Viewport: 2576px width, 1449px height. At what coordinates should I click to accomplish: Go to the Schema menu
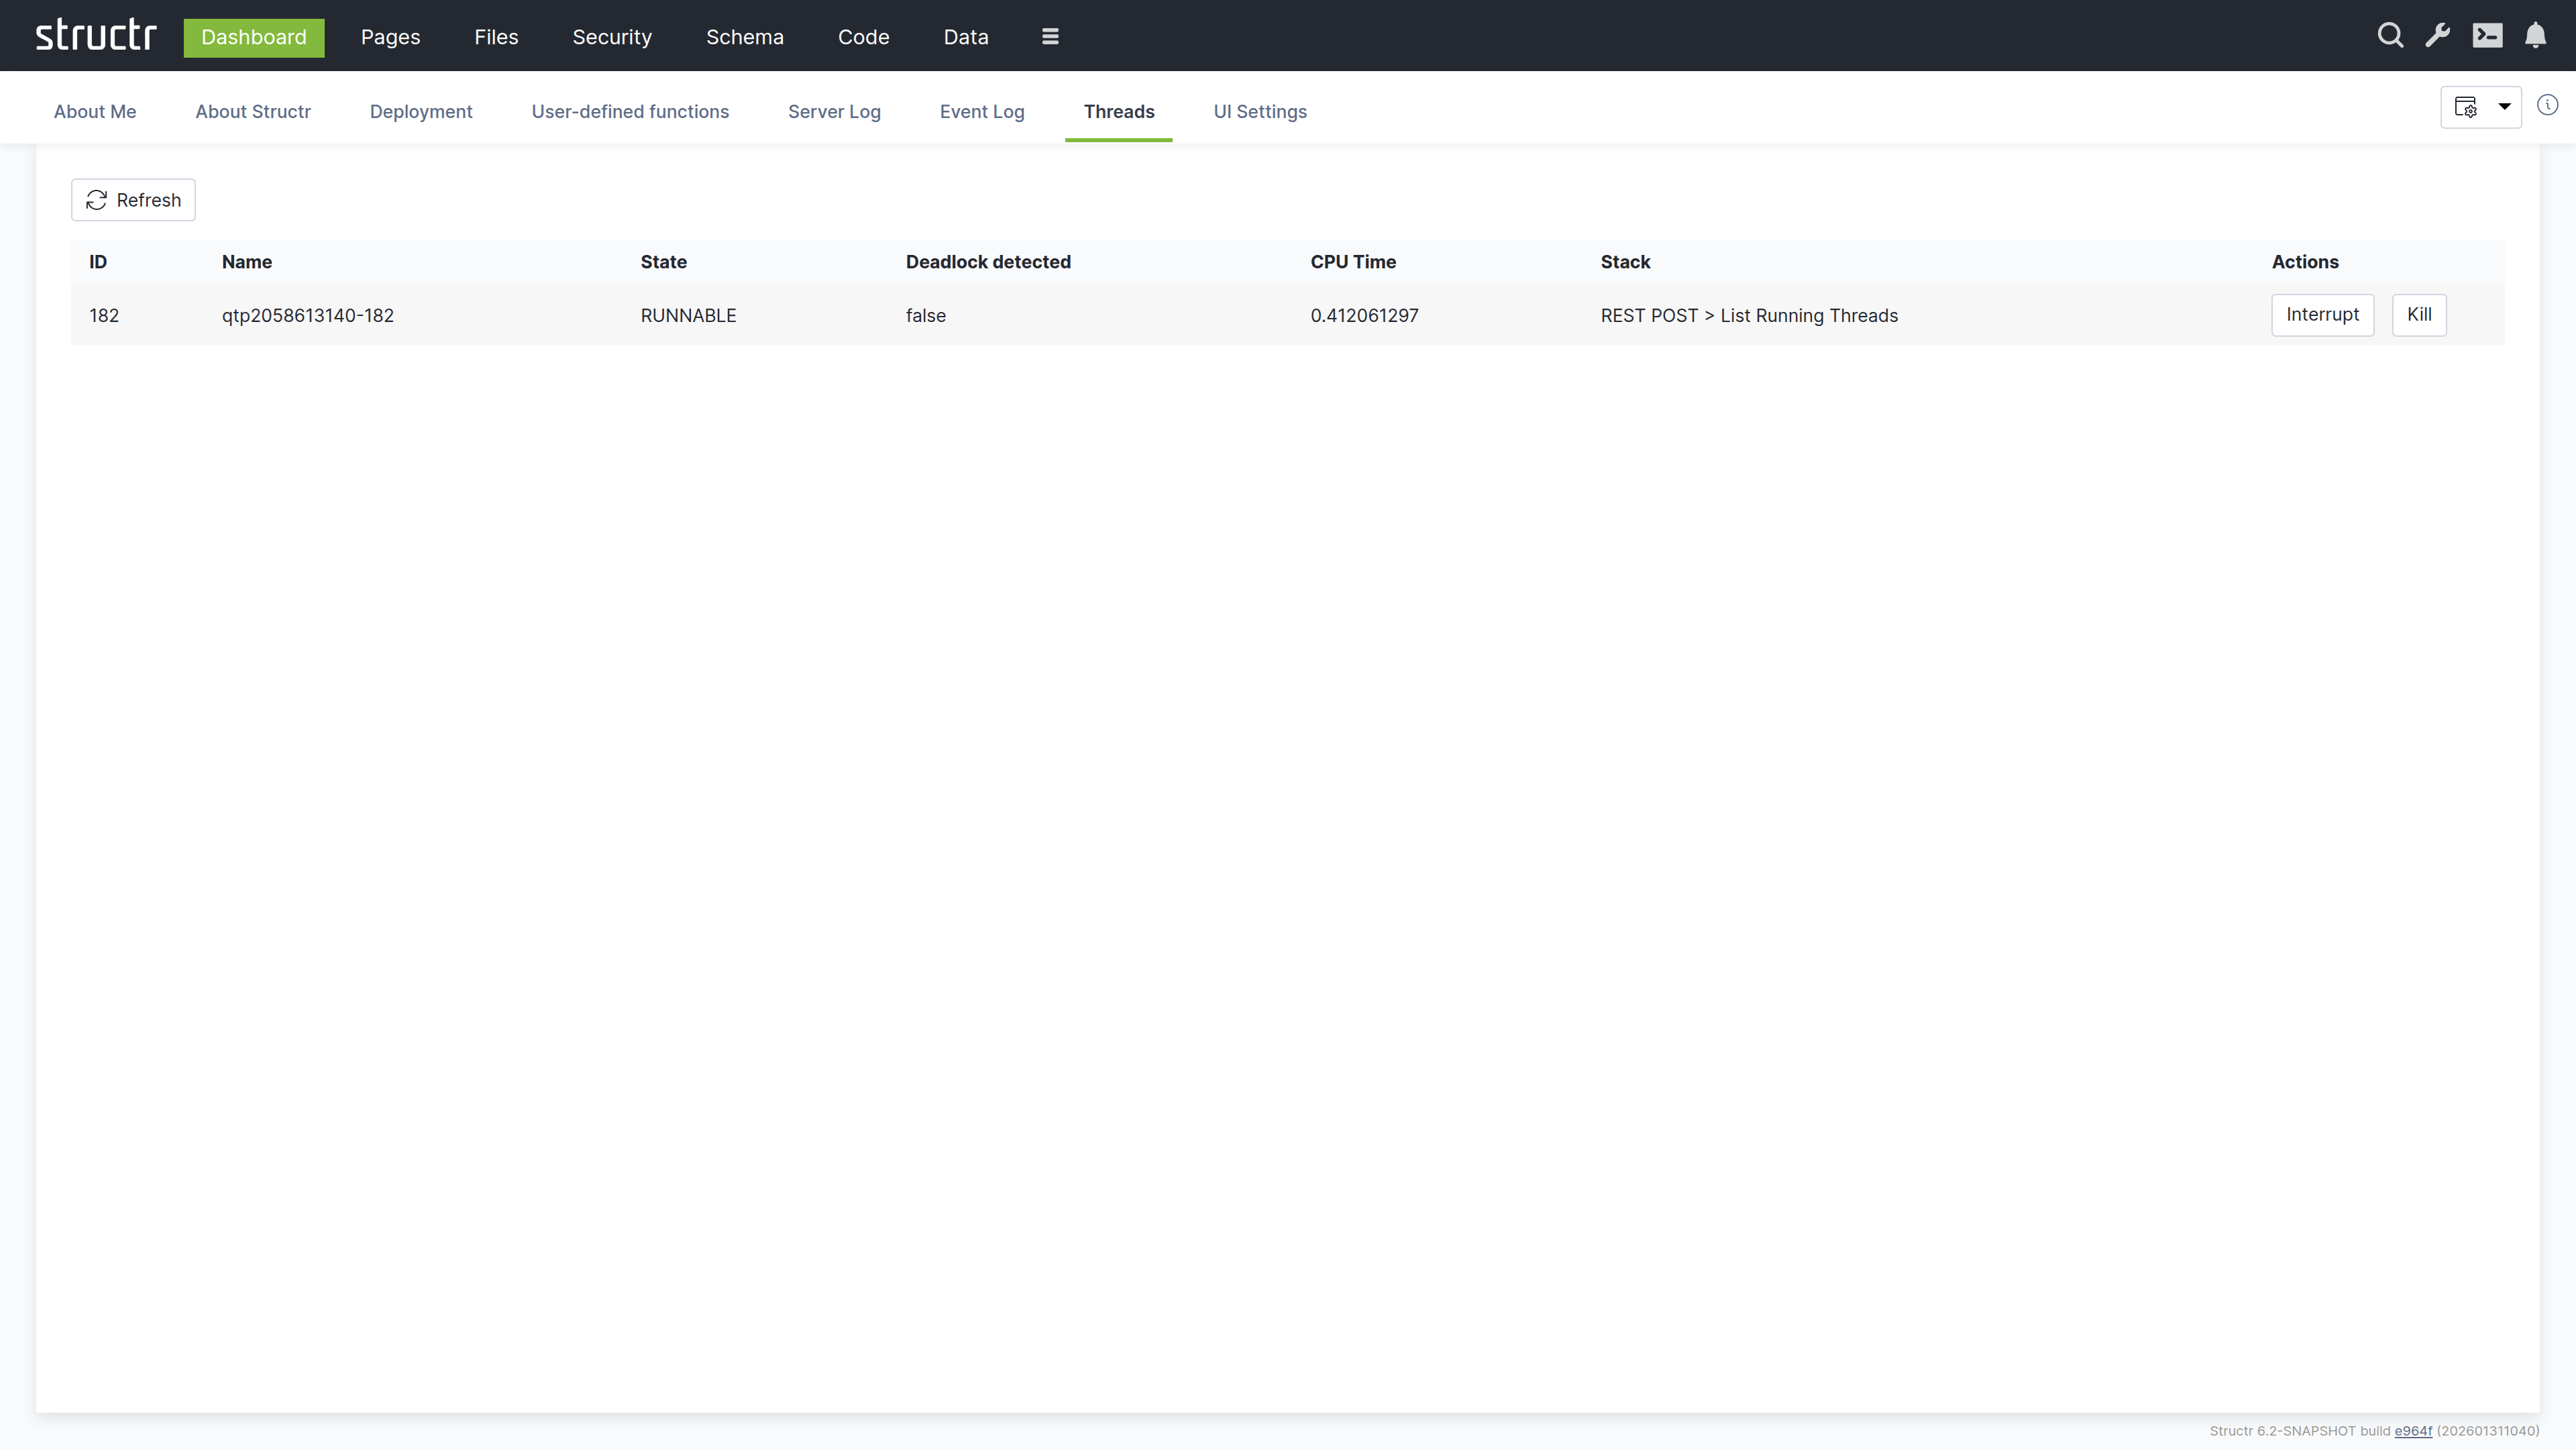[744, 37]
